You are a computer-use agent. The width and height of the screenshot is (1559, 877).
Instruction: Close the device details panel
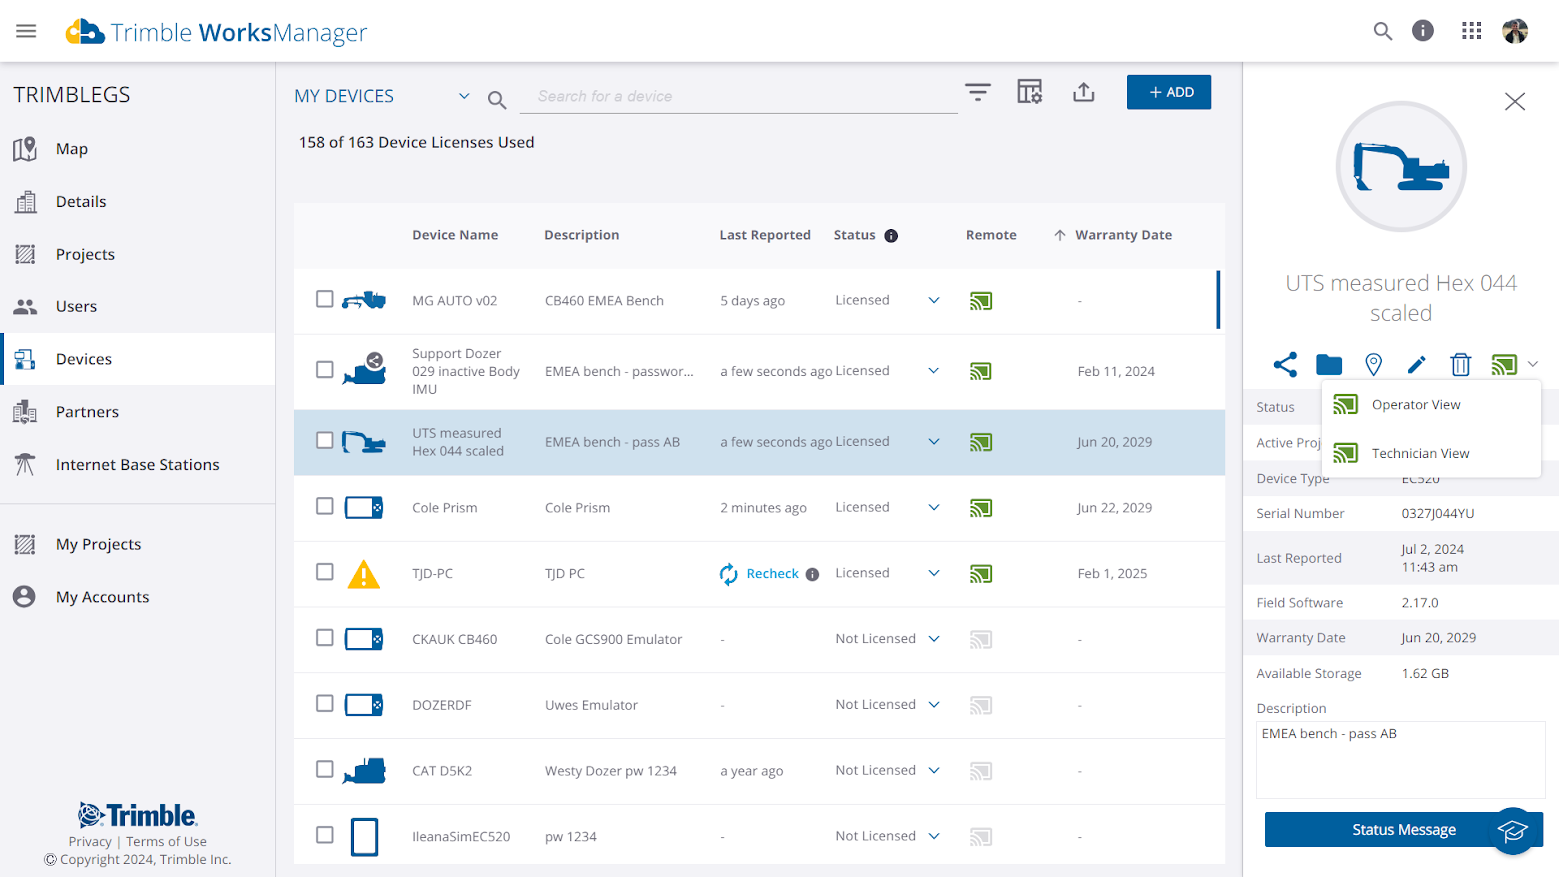pos(1515,101)
